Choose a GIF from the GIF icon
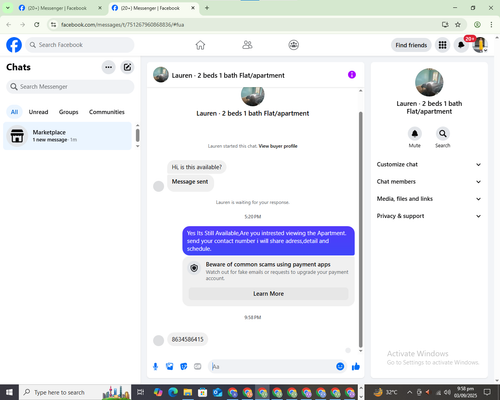The image size is (500, 400). click(198, 367)
